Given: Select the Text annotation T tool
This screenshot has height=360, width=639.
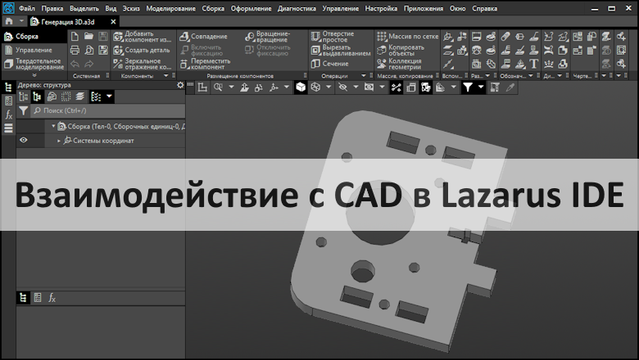Looking at the screenshot, I should tap(534, 64).
